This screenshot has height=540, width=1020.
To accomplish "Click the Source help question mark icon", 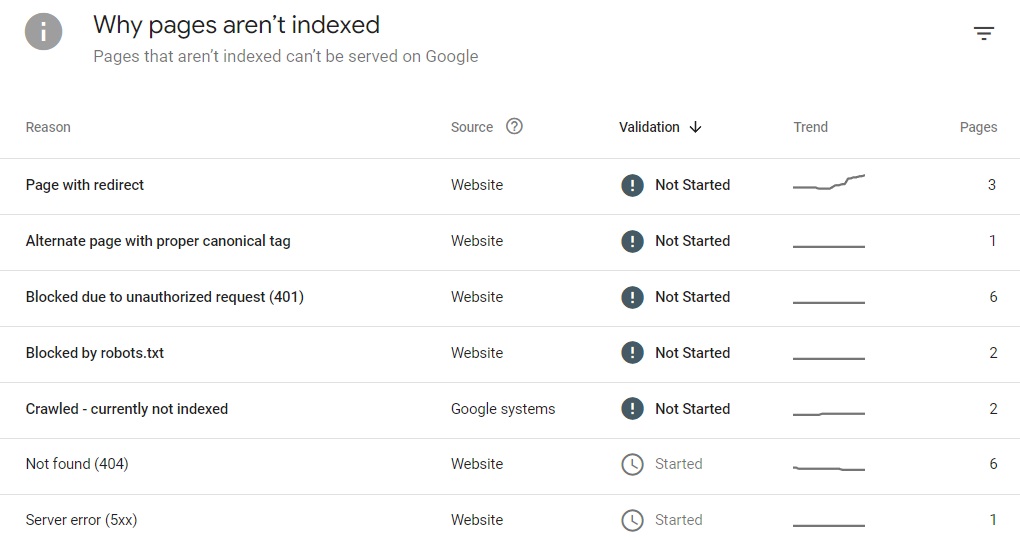I will [514, 126].
